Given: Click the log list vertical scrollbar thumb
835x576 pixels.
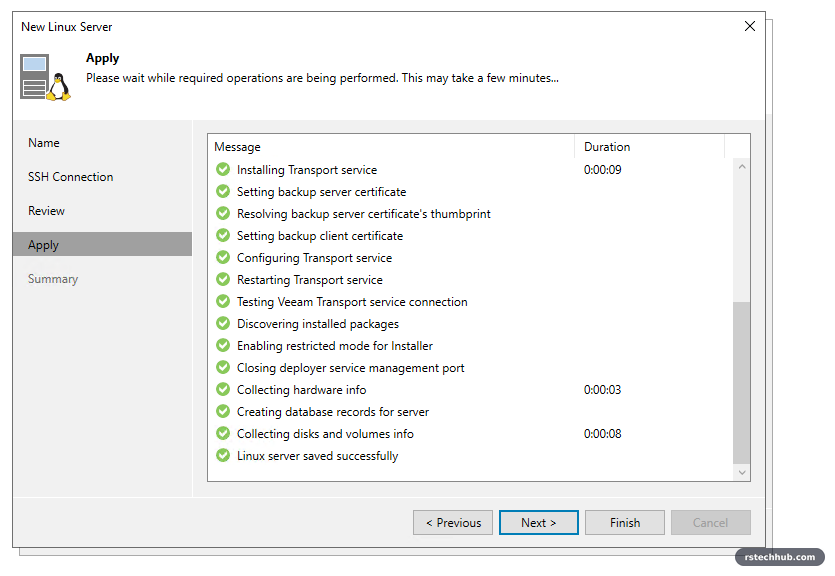Looking at the screenshot, I should point(741,382).
